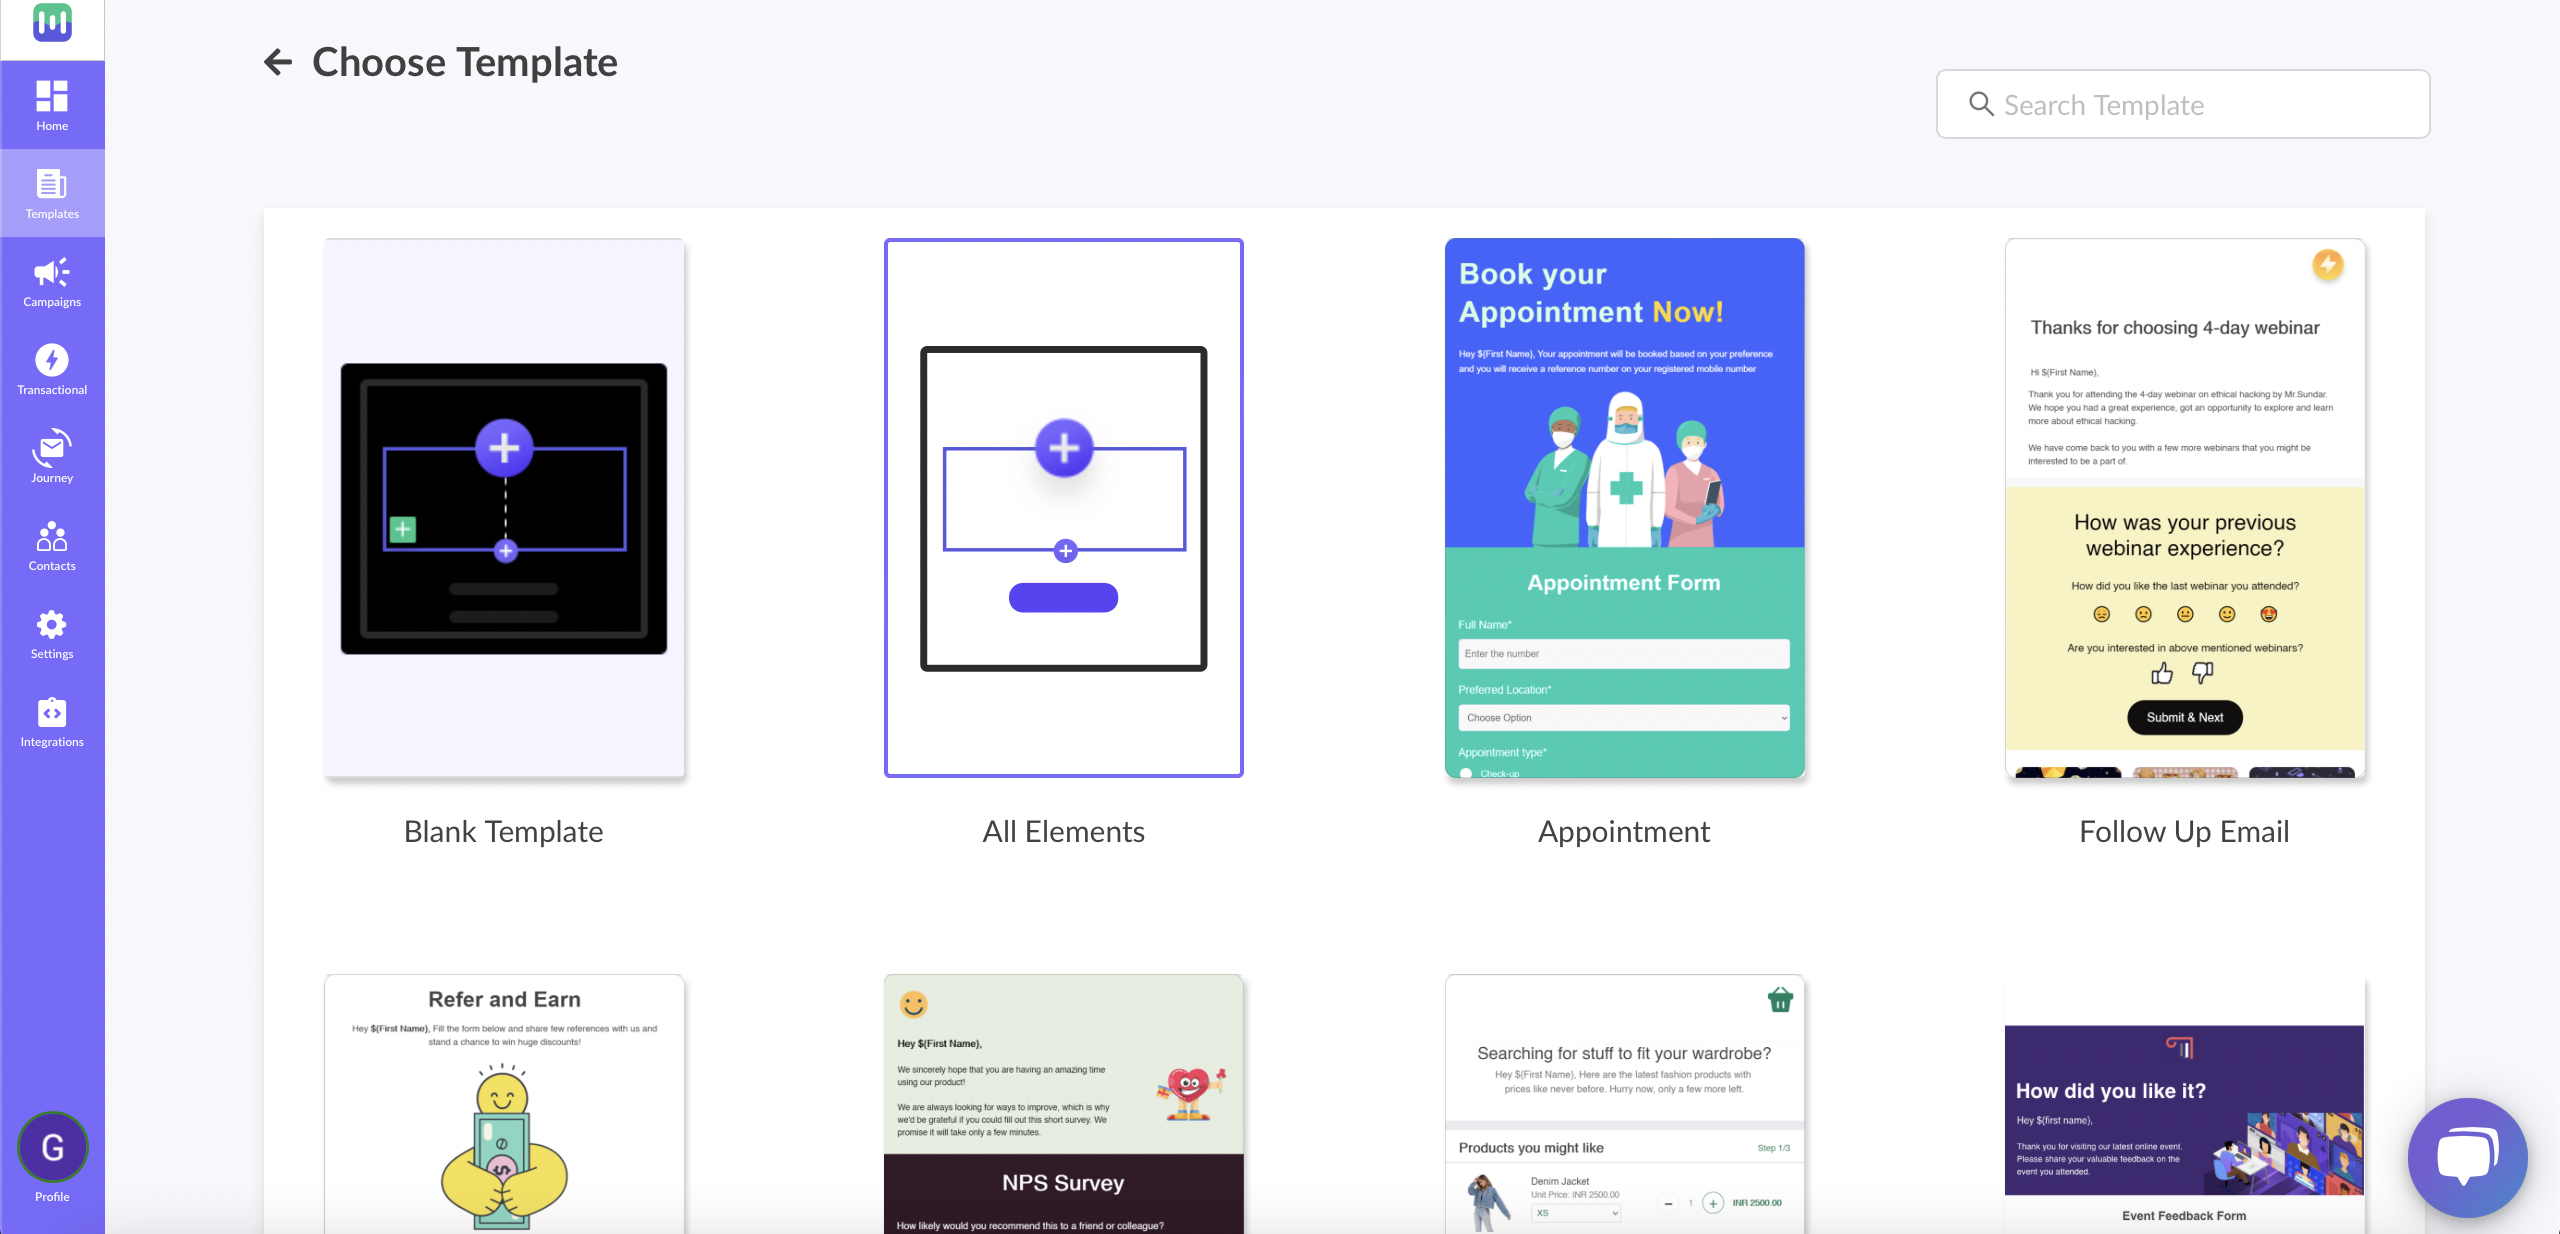Viewport: 2560px width, 1234px height.
Task: Select the Blank Template option
Action: 504,508
